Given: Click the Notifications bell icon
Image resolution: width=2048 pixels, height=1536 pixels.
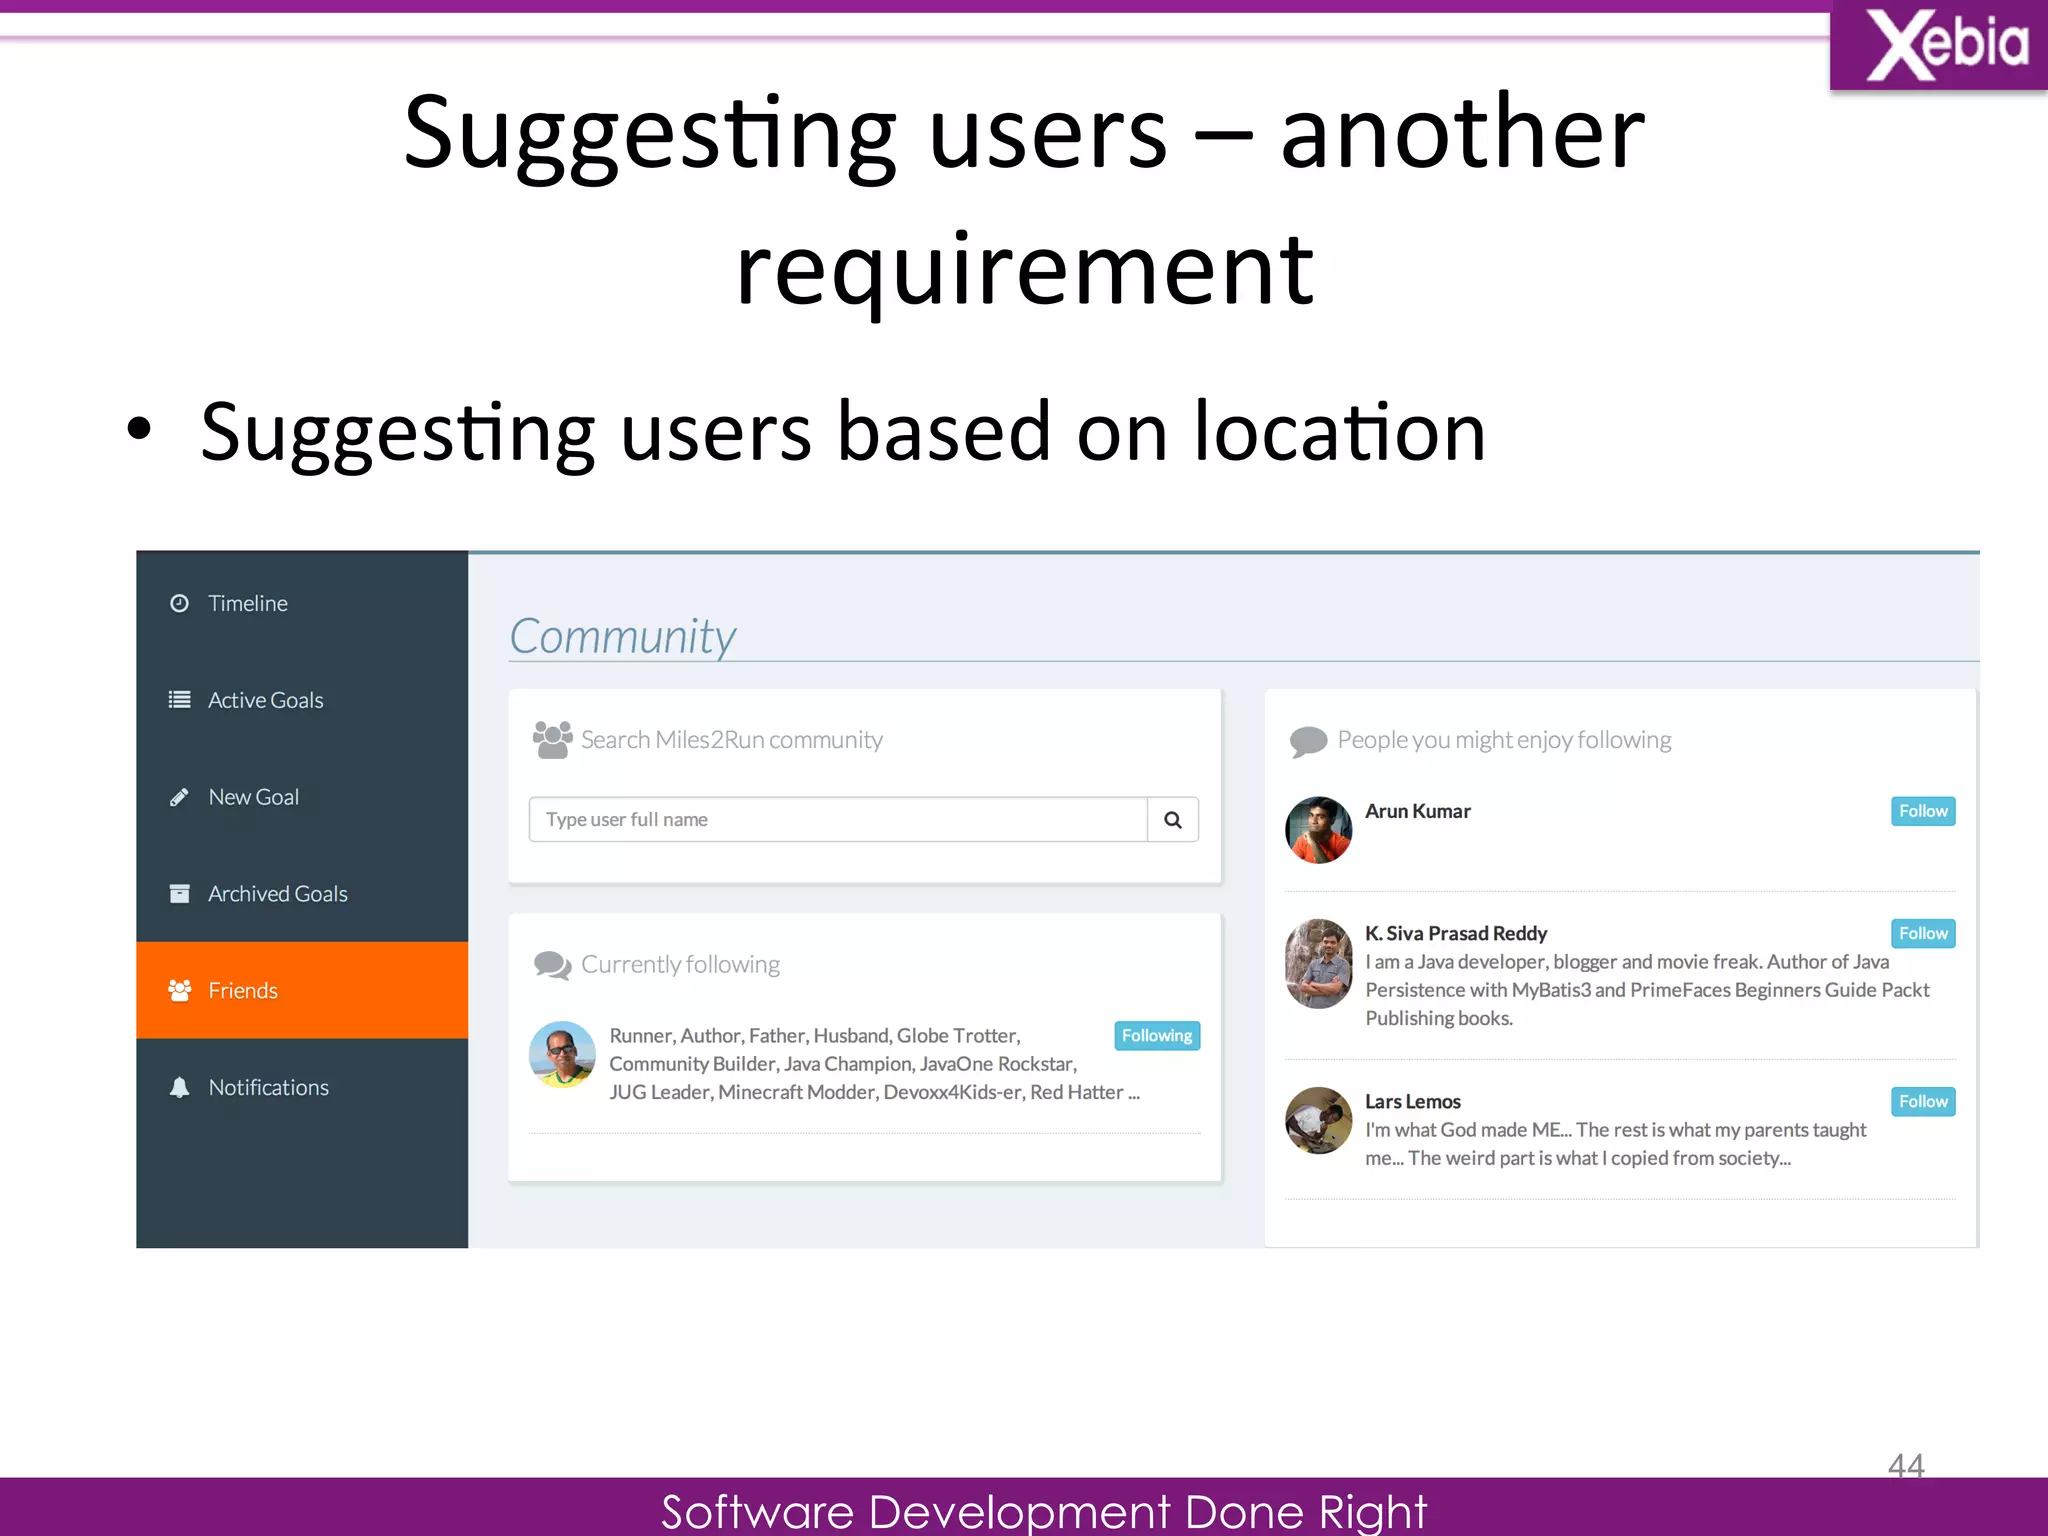Looking at the screenshot, I should pos(179,1087).
